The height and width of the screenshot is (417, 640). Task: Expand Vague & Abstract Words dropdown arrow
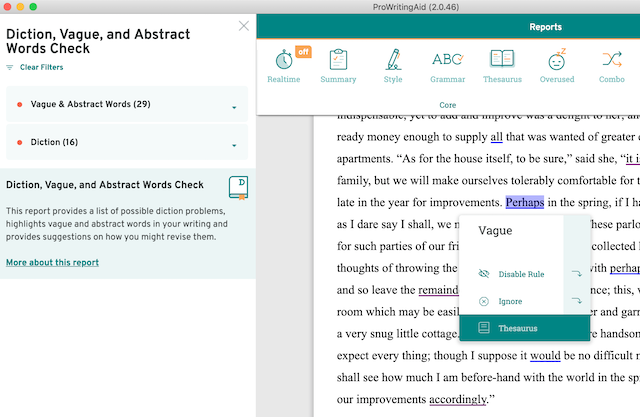(x=234, y=108)
